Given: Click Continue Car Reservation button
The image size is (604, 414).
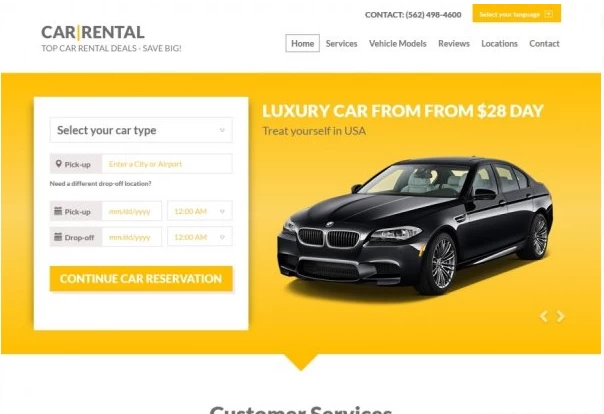Looking at the screenshot, I should click(141, 278).
